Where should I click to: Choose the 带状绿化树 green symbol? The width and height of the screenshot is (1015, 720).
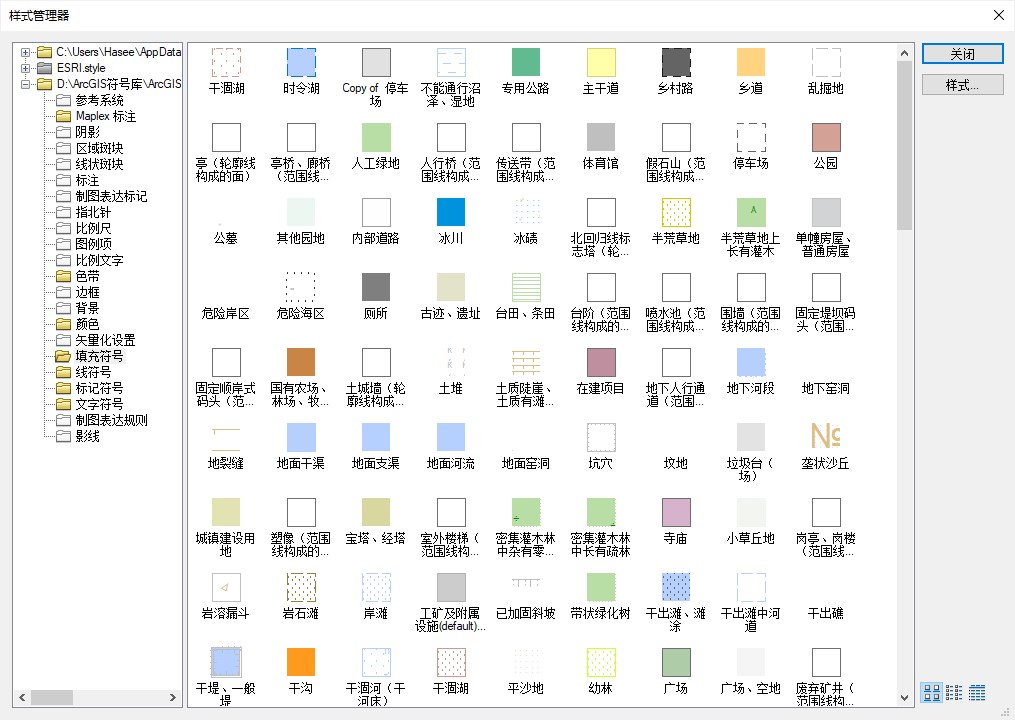601,587
